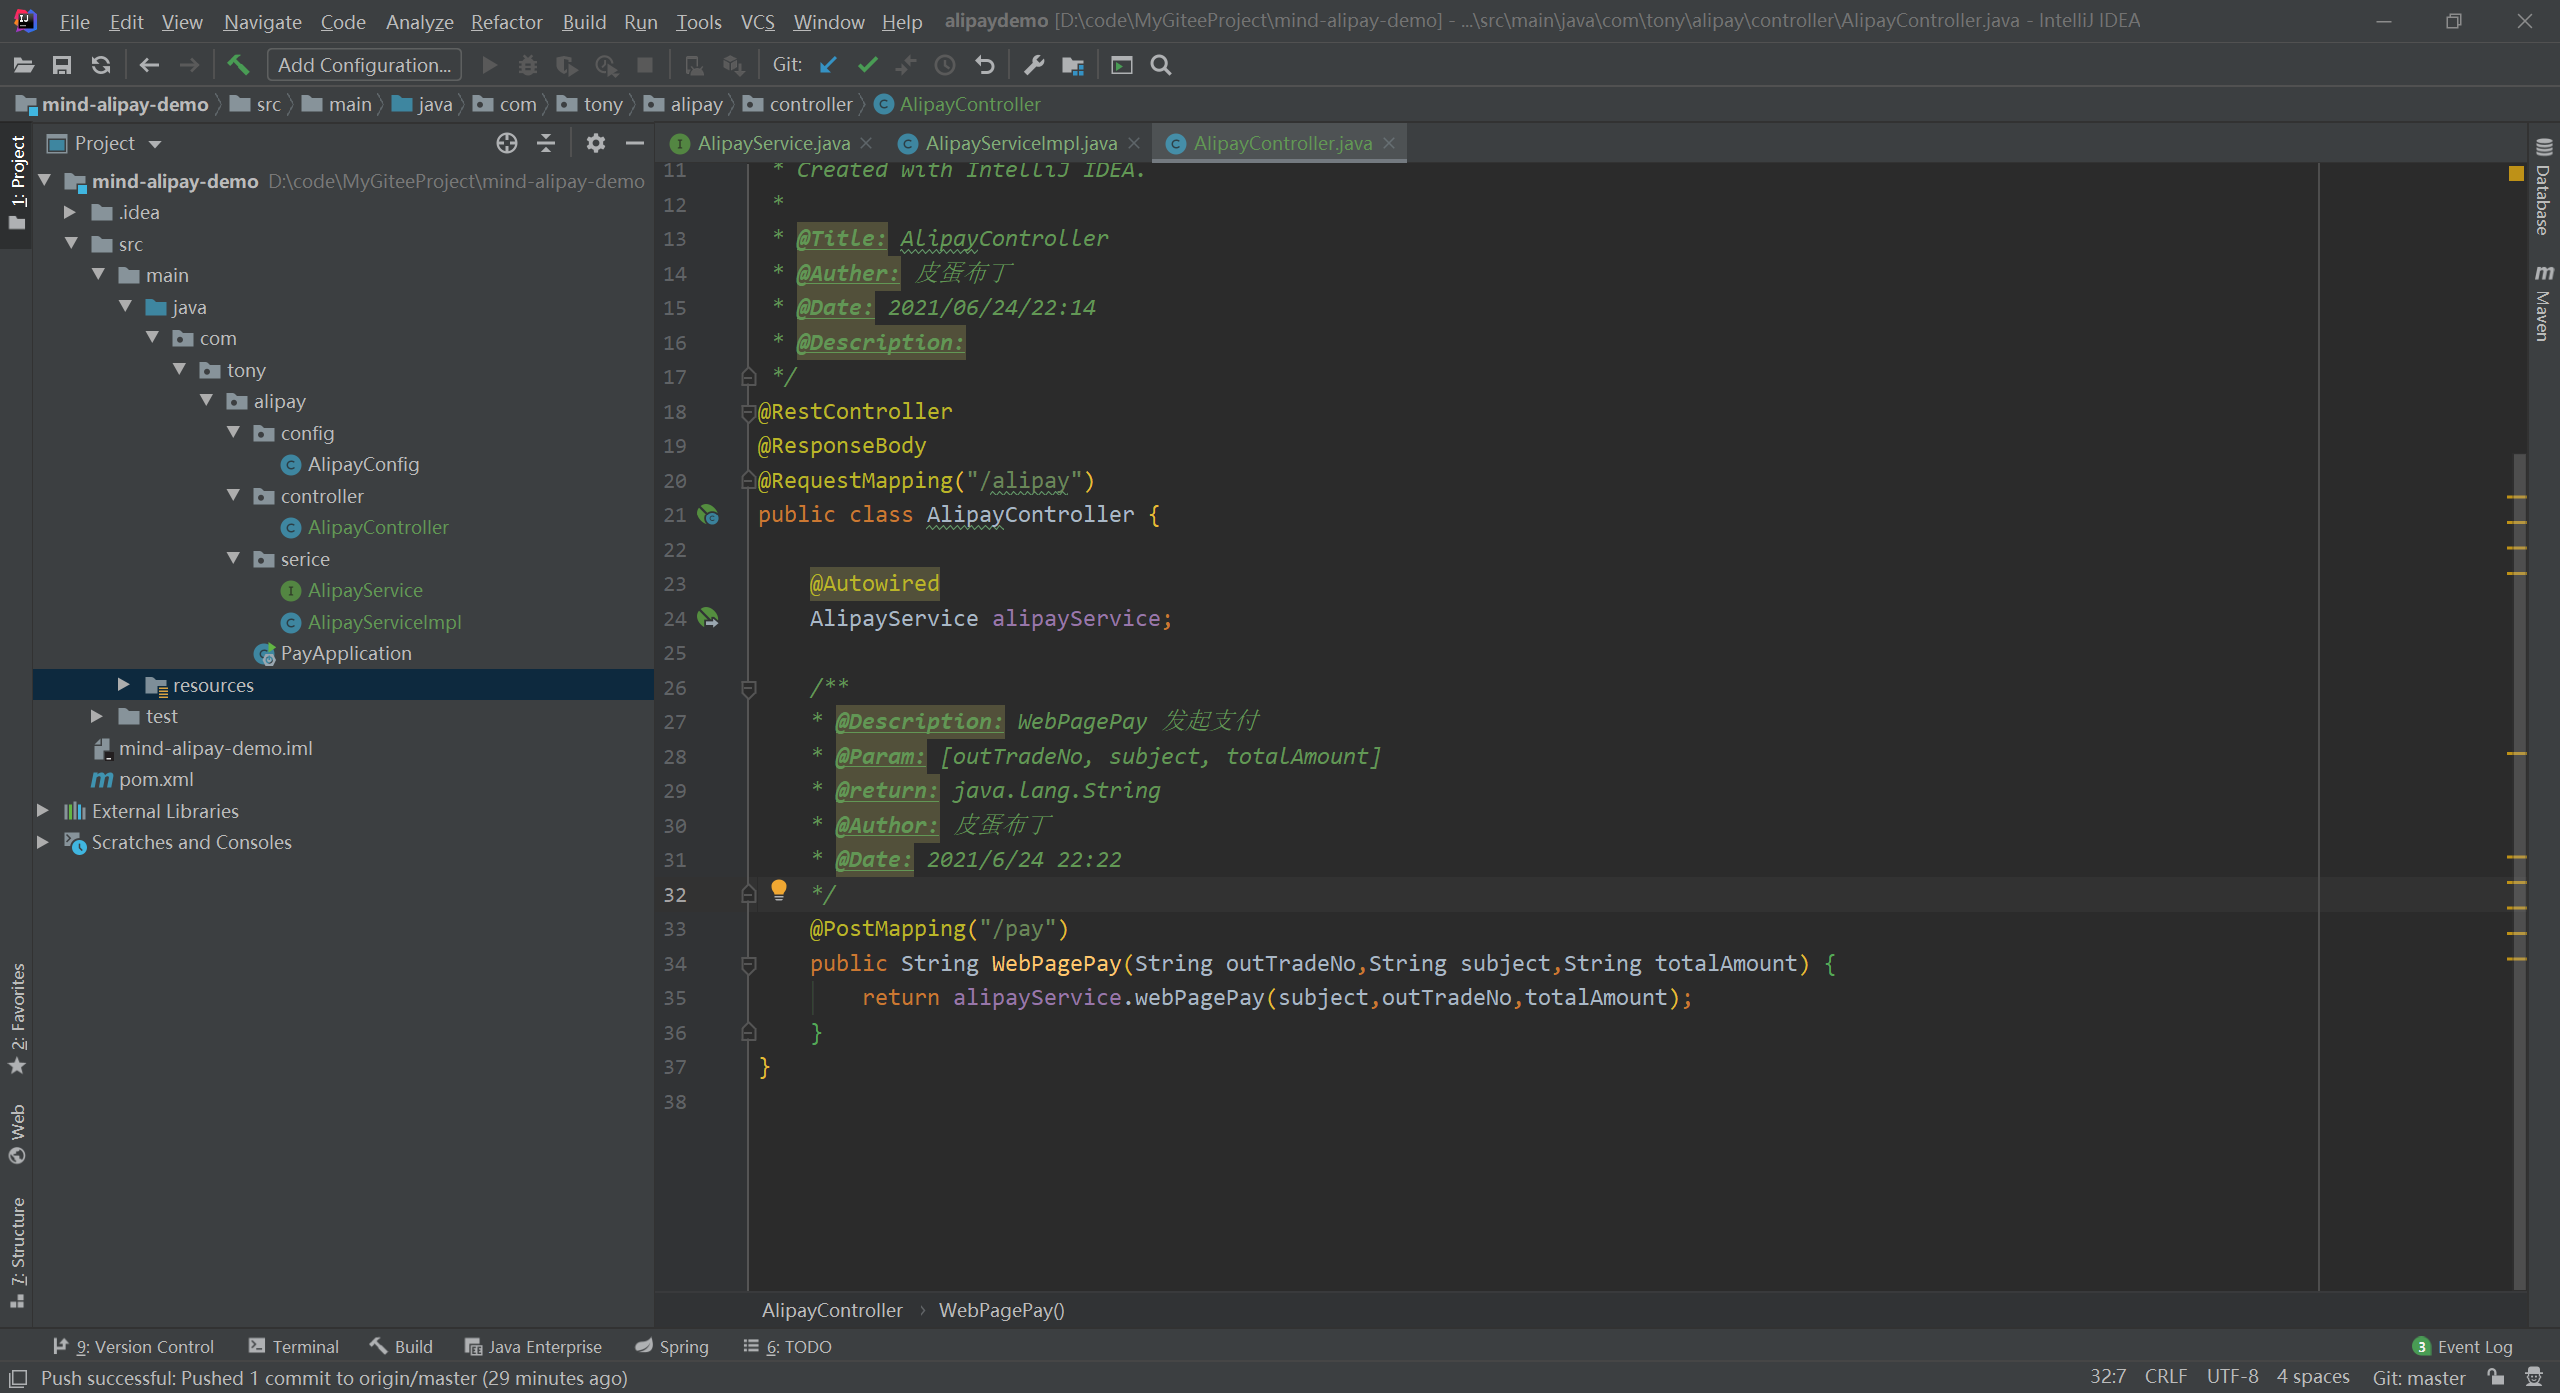2560x1393 pixels.
Task: Click Git Commit checkmark icon
Action: 867,65
